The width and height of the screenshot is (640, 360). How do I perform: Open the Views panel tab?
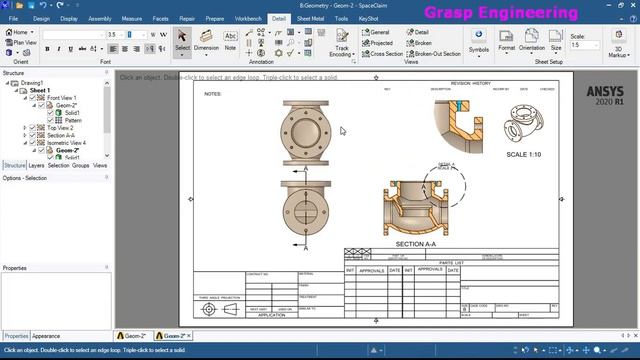coord(100,165)
